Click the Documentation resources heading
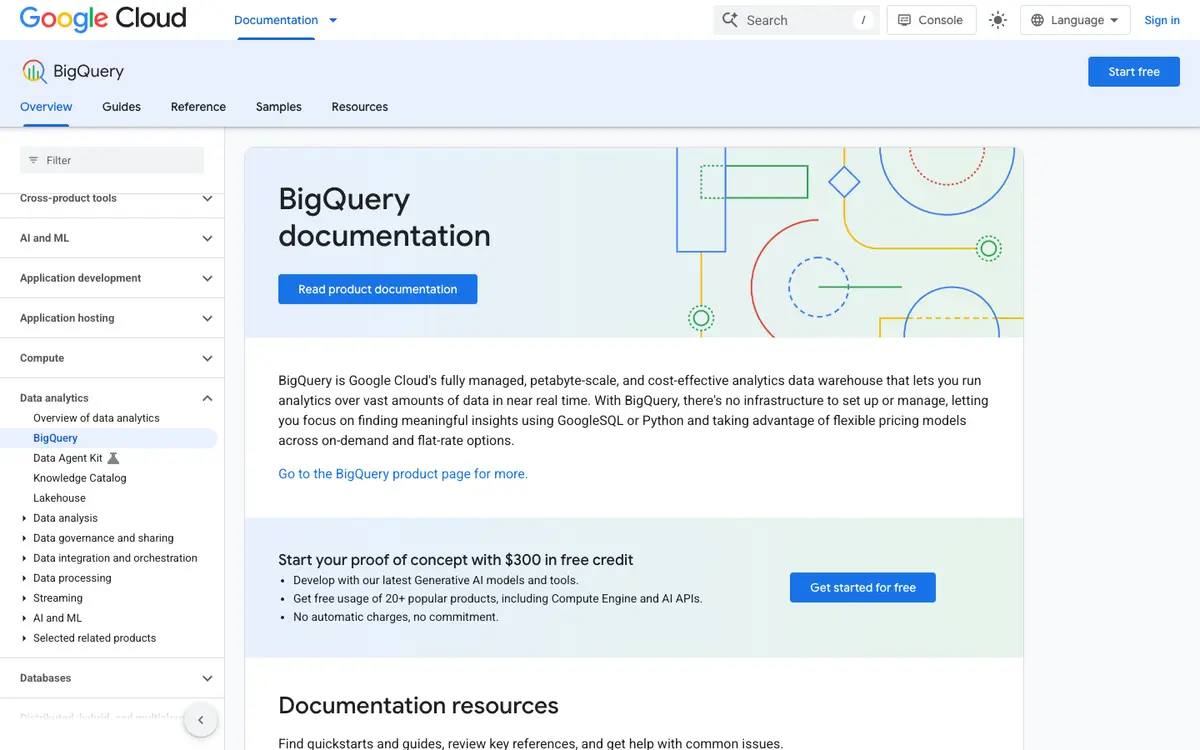The width and height of the screenshot is (1200, 750). (x=418, y=705)
